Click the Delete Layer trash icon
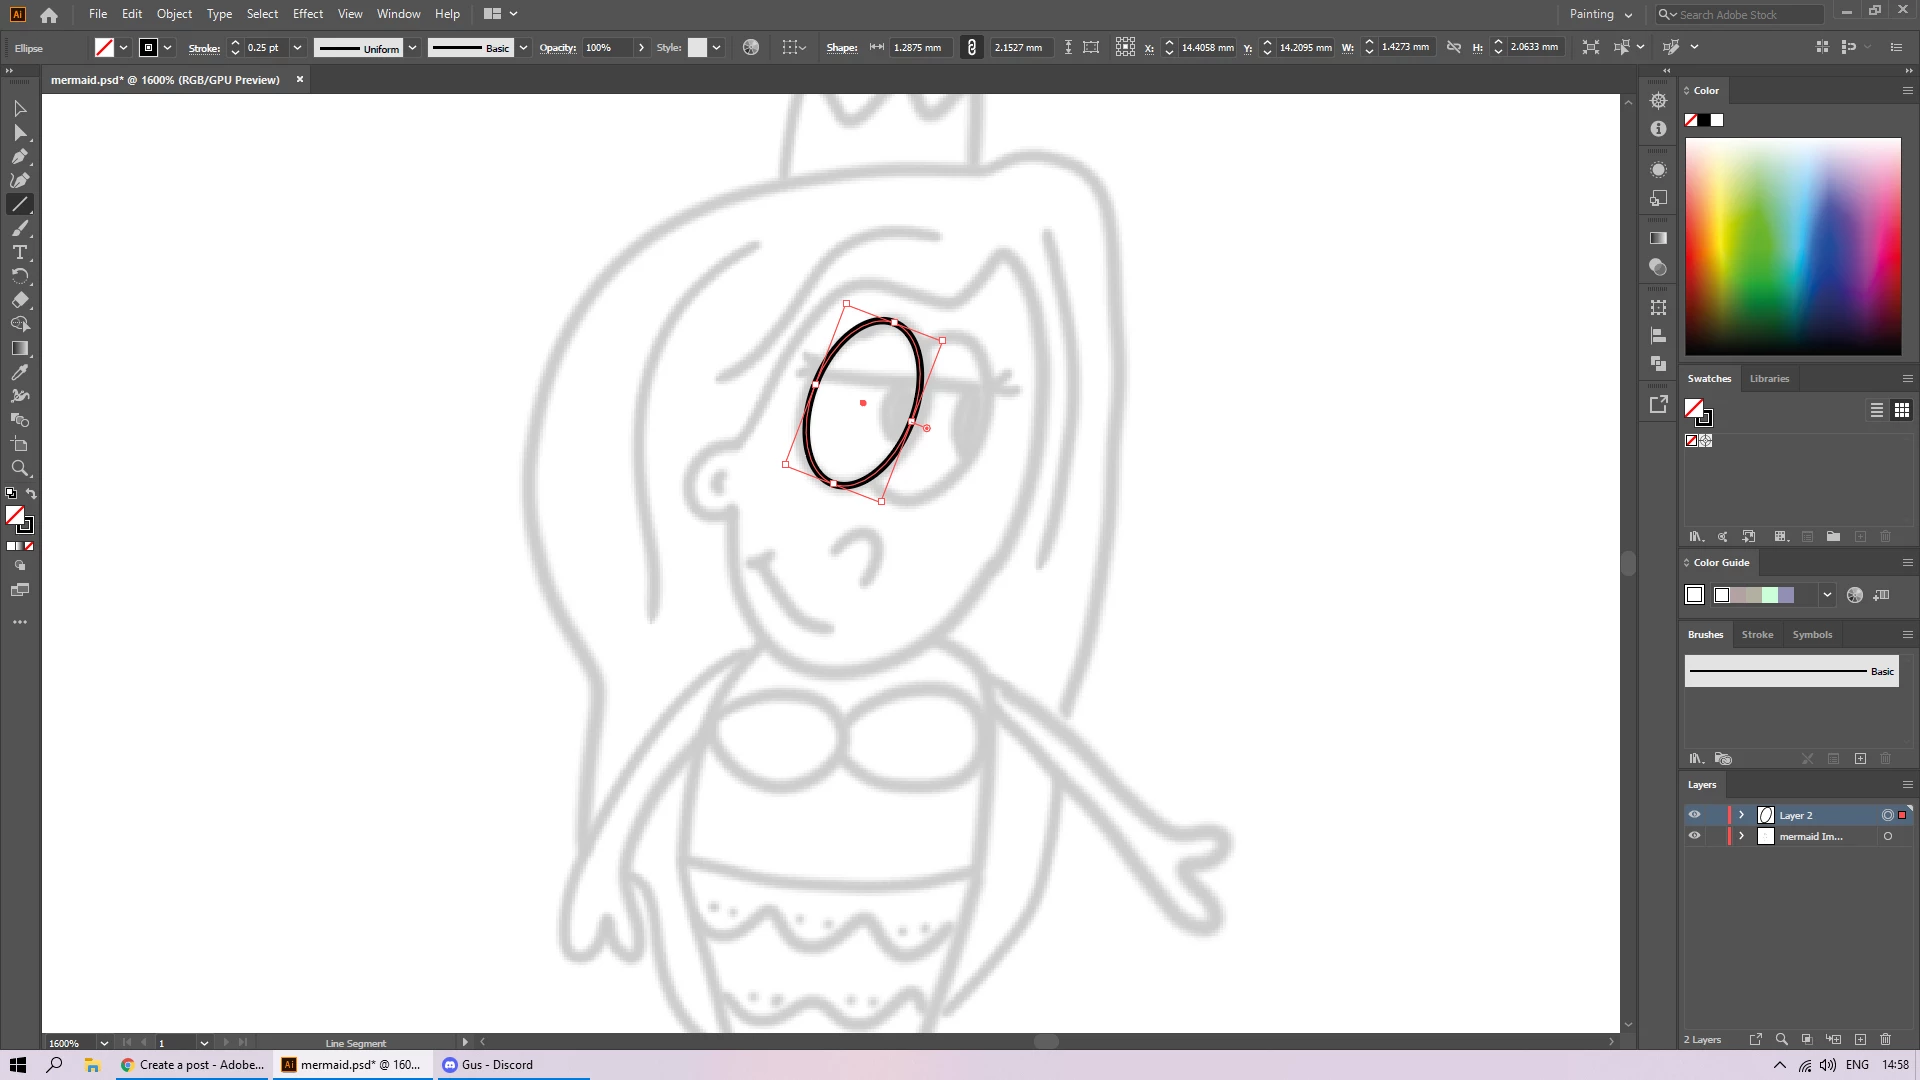Viewport: 1920px width, 1080px height. click(1886, 1039)
